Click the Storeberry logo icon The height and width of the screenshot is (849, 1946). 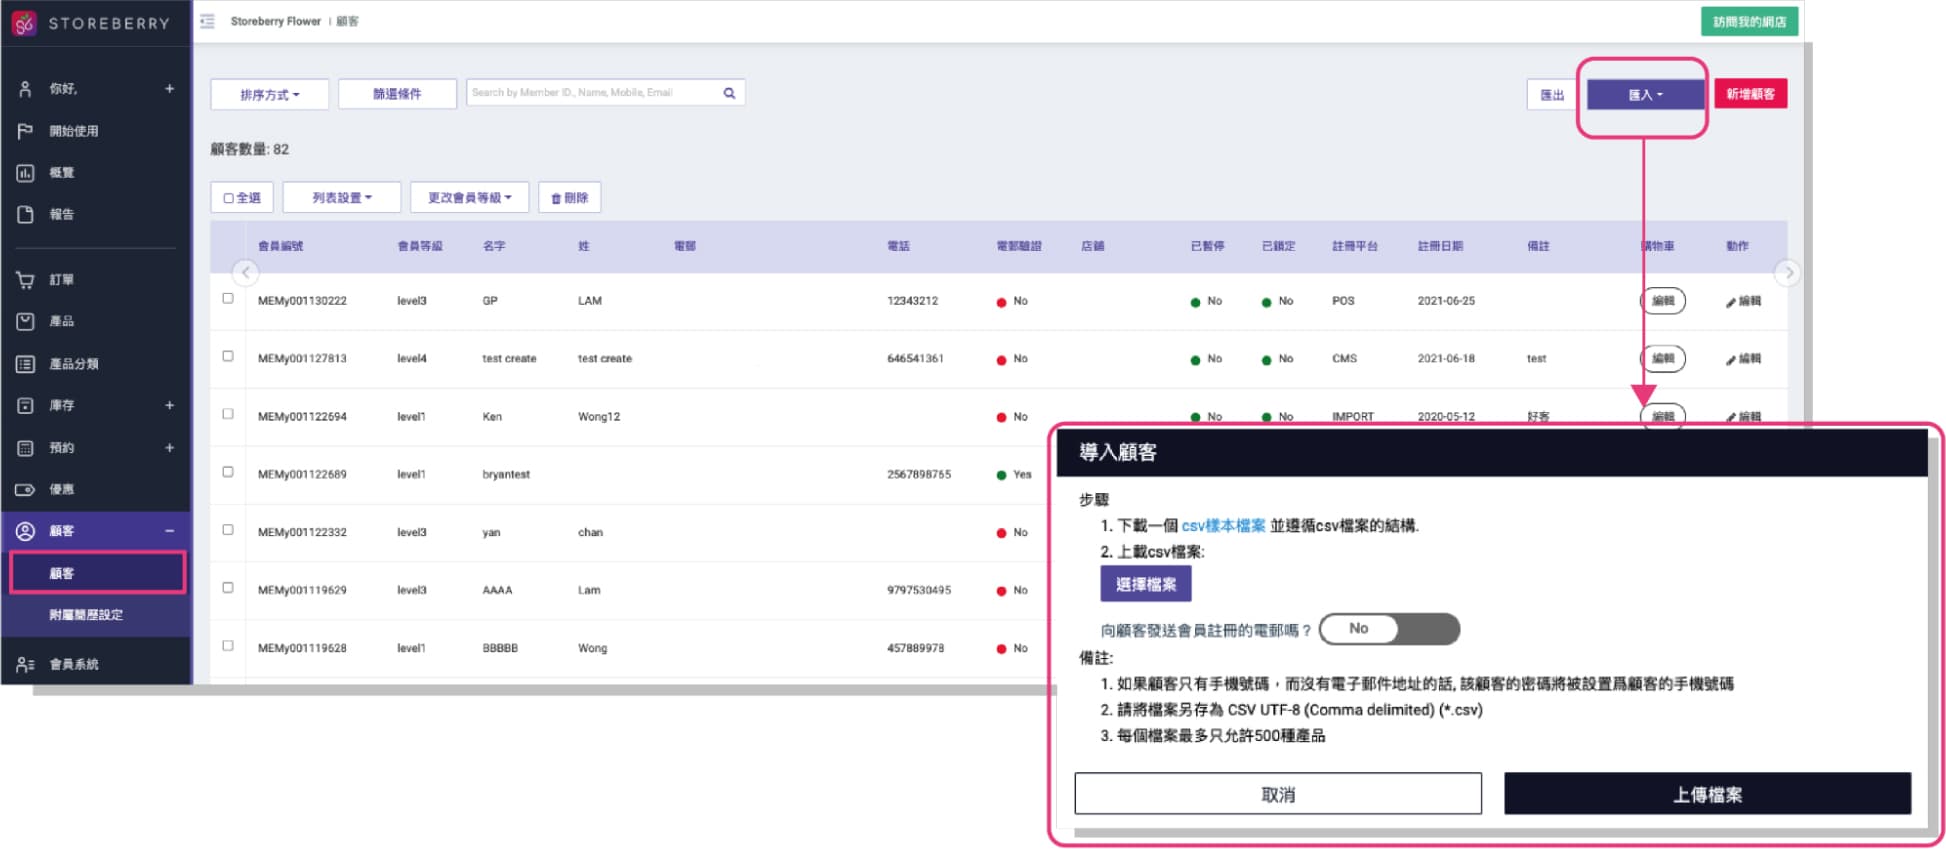(x=24, y=22)
